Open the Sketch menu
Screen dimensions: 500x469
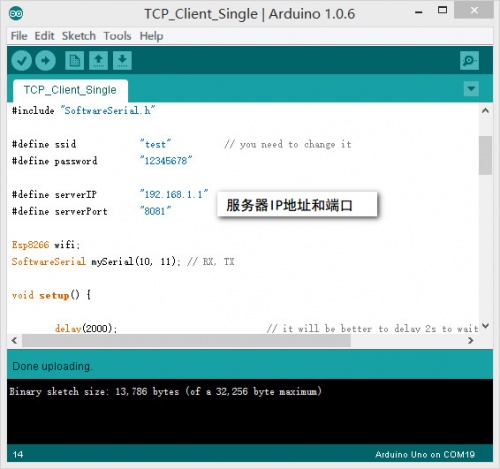pos(79,36)
